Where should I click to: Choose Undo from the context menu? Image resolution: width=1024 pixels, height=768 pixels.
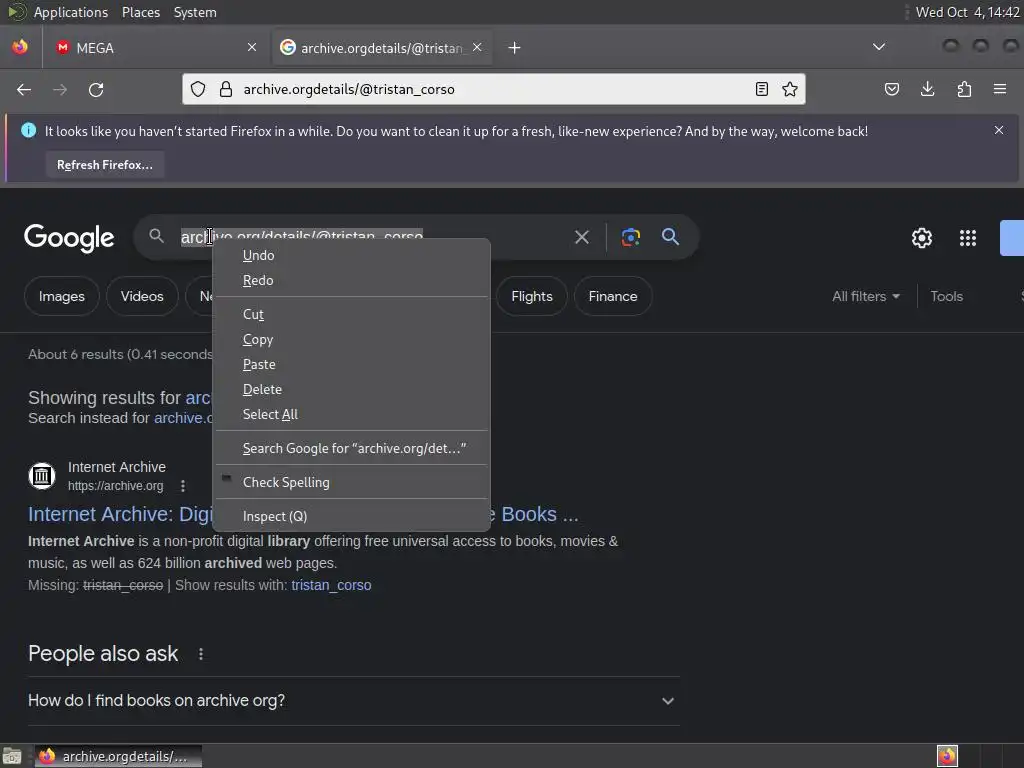(351, 255)
